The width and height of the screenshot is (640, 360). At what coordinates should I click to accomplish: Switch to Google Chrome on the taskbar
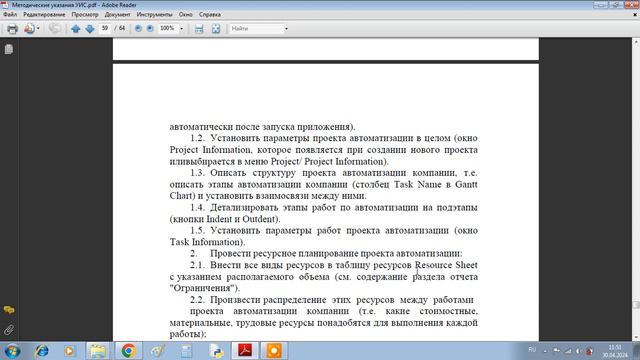point(128,351)
